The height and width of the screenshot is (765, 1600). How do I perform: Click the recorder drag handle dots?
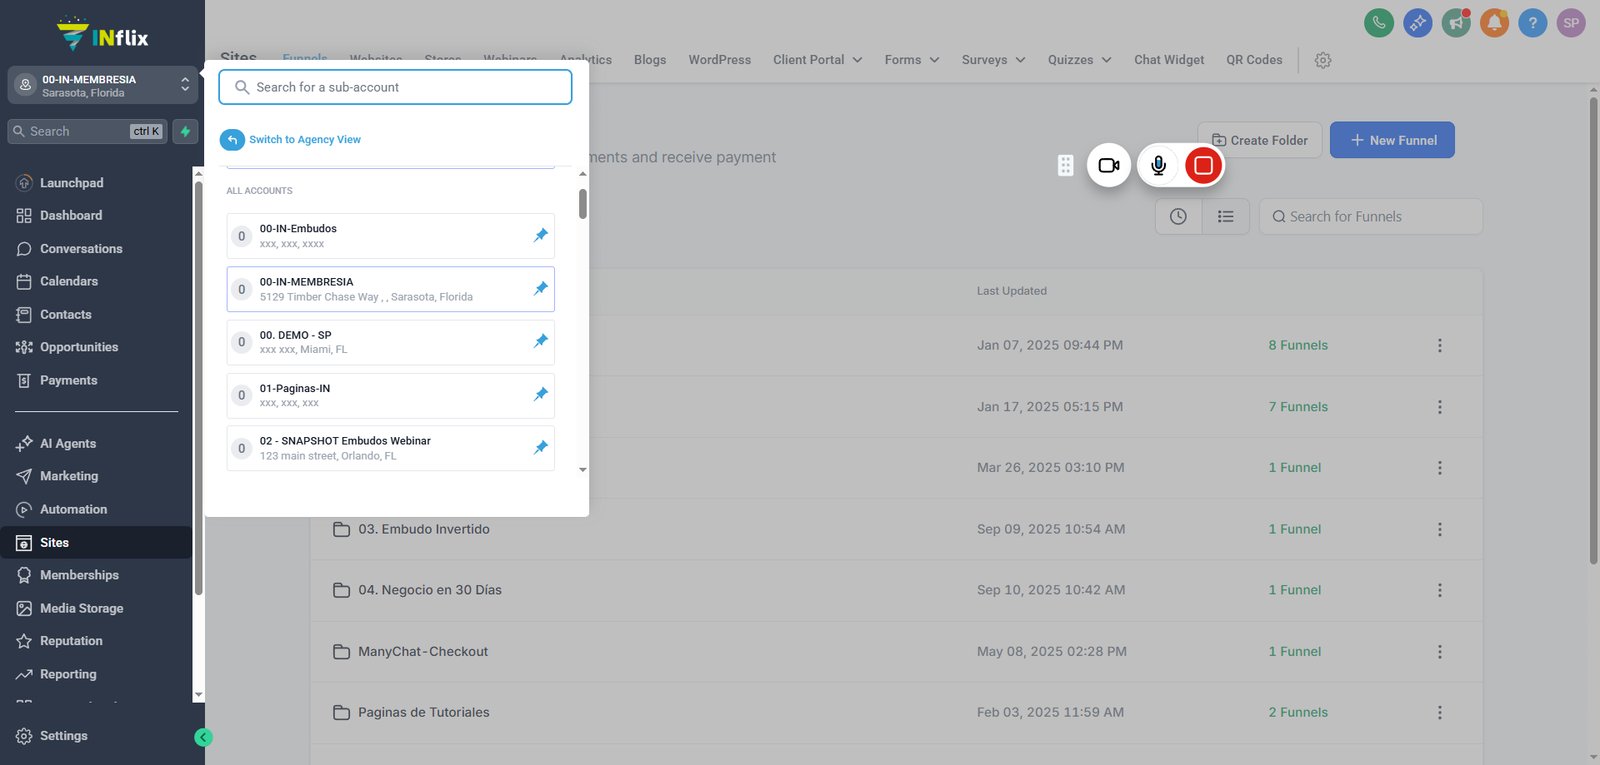pos(1066,165)
